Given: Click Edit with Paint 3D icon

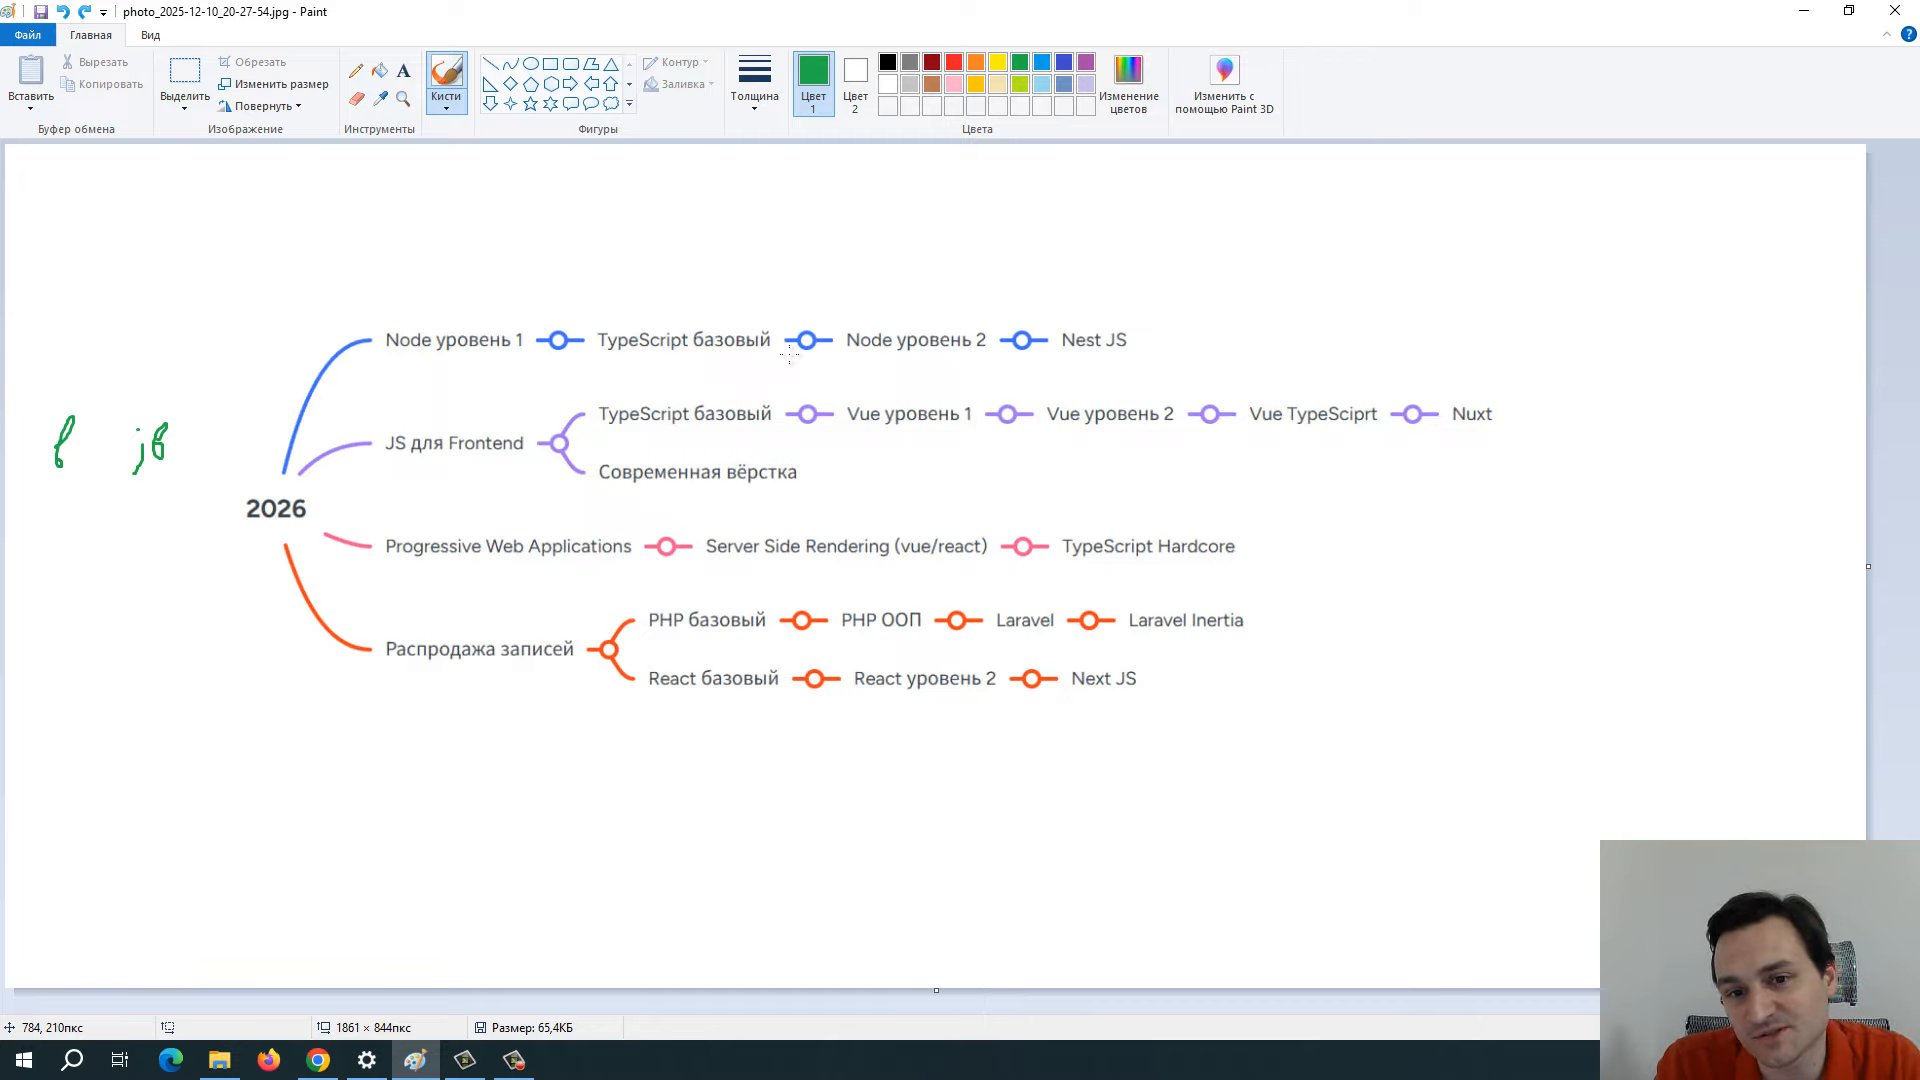Looking at the screenshot, I should pyautogui.click(x=1224, y=84).
